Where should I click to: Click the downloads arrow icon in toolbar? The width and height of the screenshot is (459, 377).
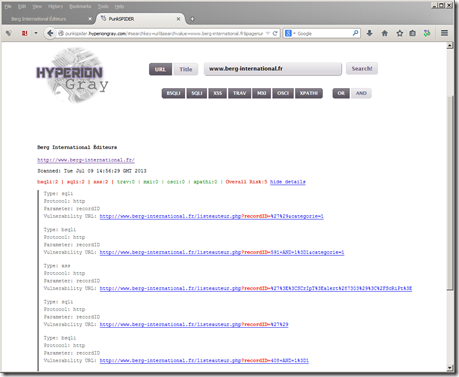click(x=369, y=33)
